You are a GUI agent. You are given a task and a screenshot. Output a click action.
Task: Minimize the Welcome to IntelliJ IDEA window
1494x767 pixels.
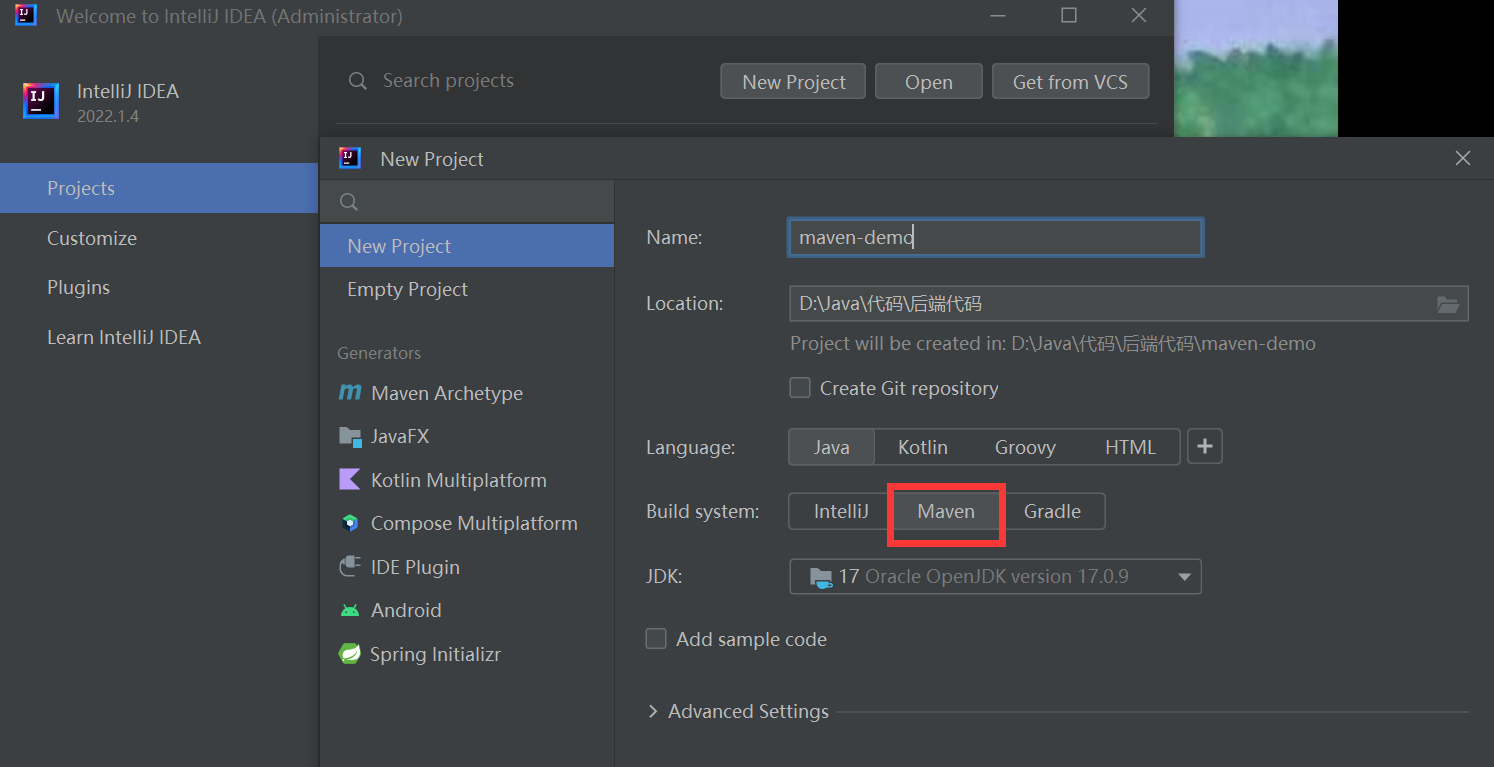[x=999, y=15]
